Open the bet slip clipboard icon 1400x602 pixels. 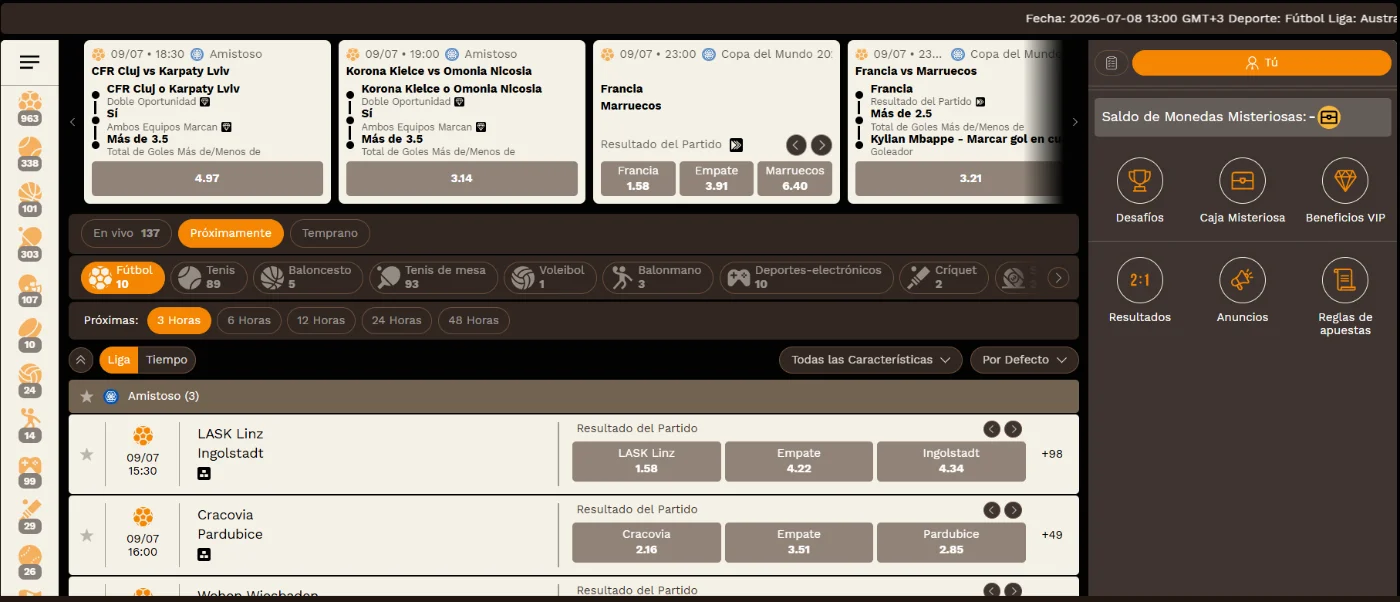(1111, 63)
